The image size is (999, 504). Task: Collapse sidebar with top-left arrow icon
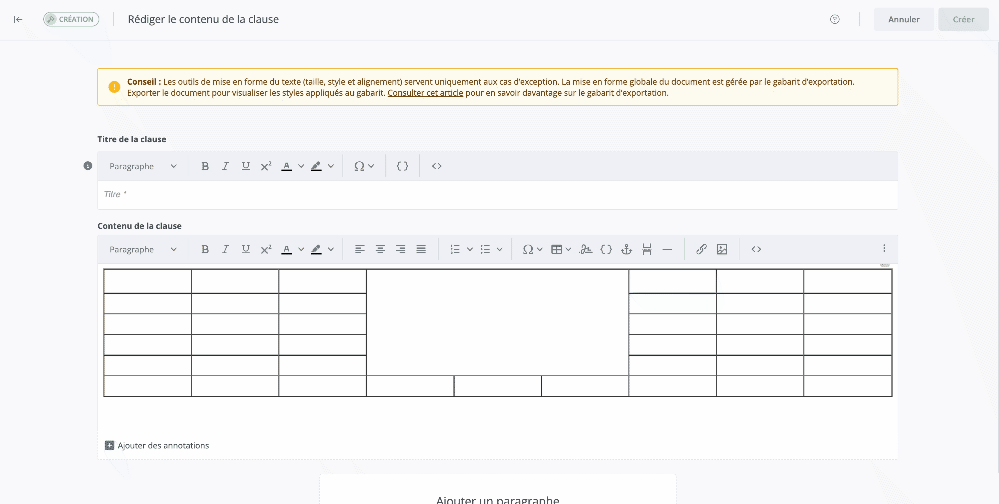(x=18, y=19)
